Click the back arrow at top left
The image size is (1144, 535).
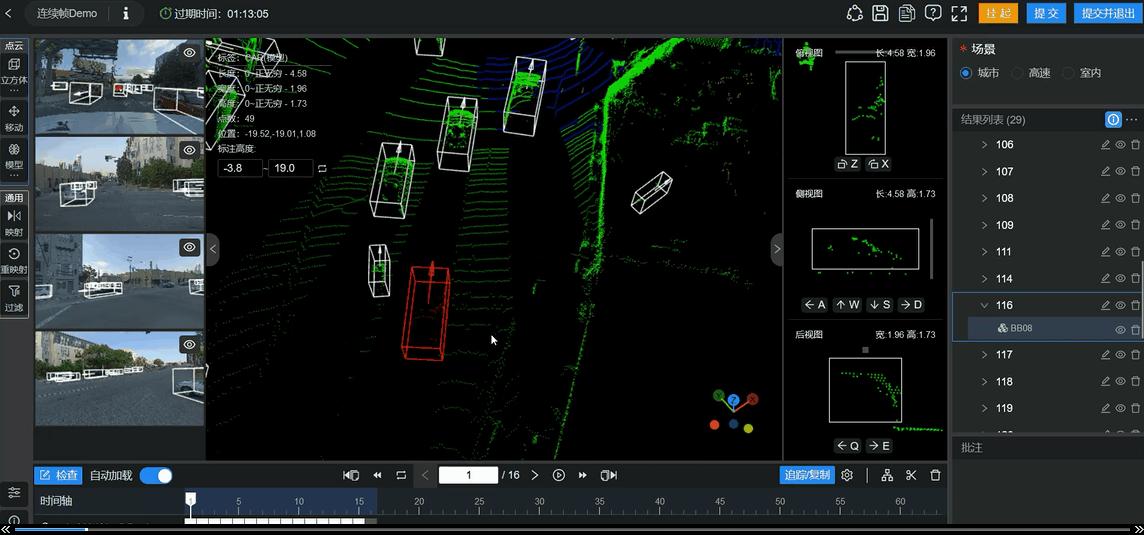click(9, 13)
